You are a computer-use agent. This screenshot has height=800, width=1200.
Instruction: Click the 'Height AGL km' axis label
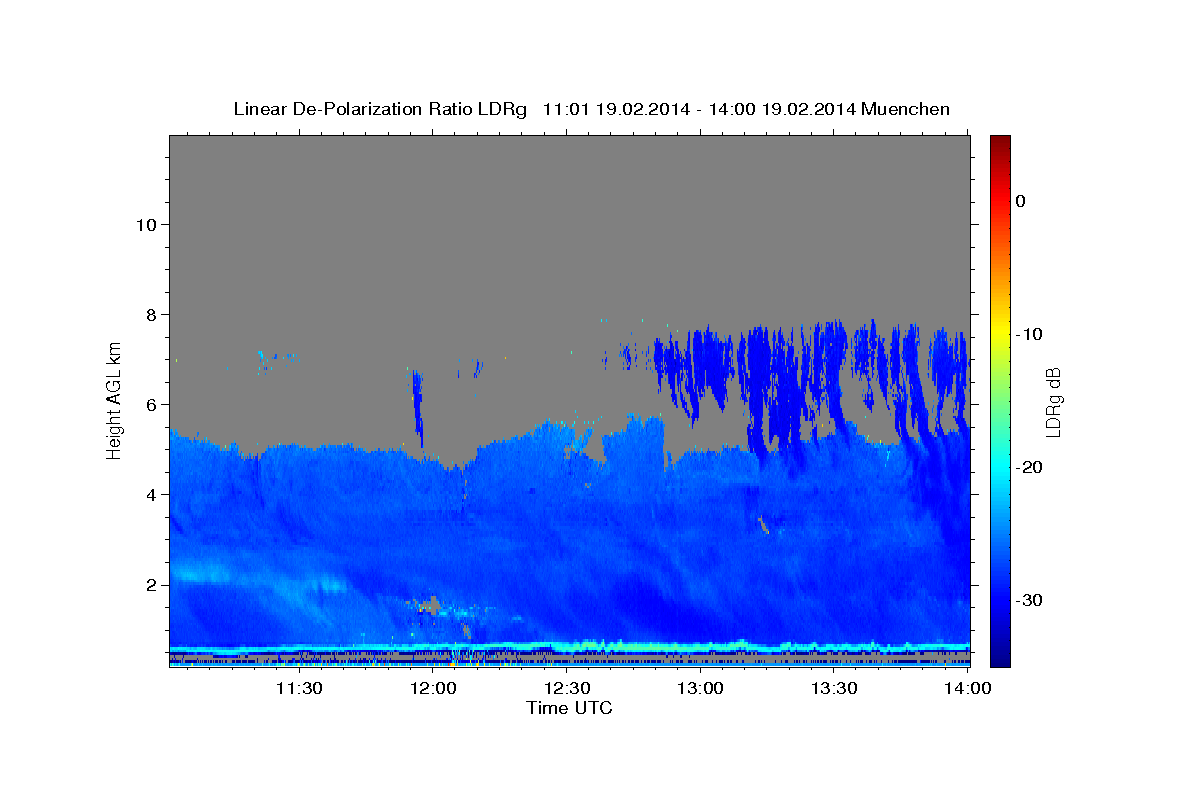115,400
